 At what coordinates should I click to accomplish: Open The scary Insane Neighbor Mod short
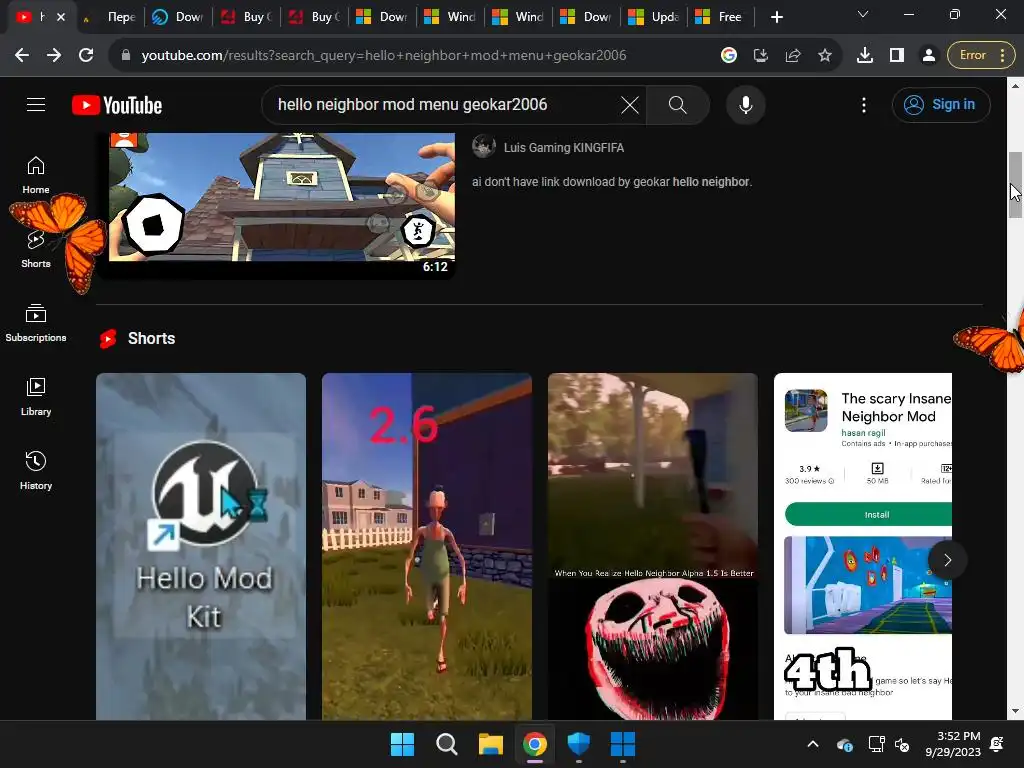863,547
